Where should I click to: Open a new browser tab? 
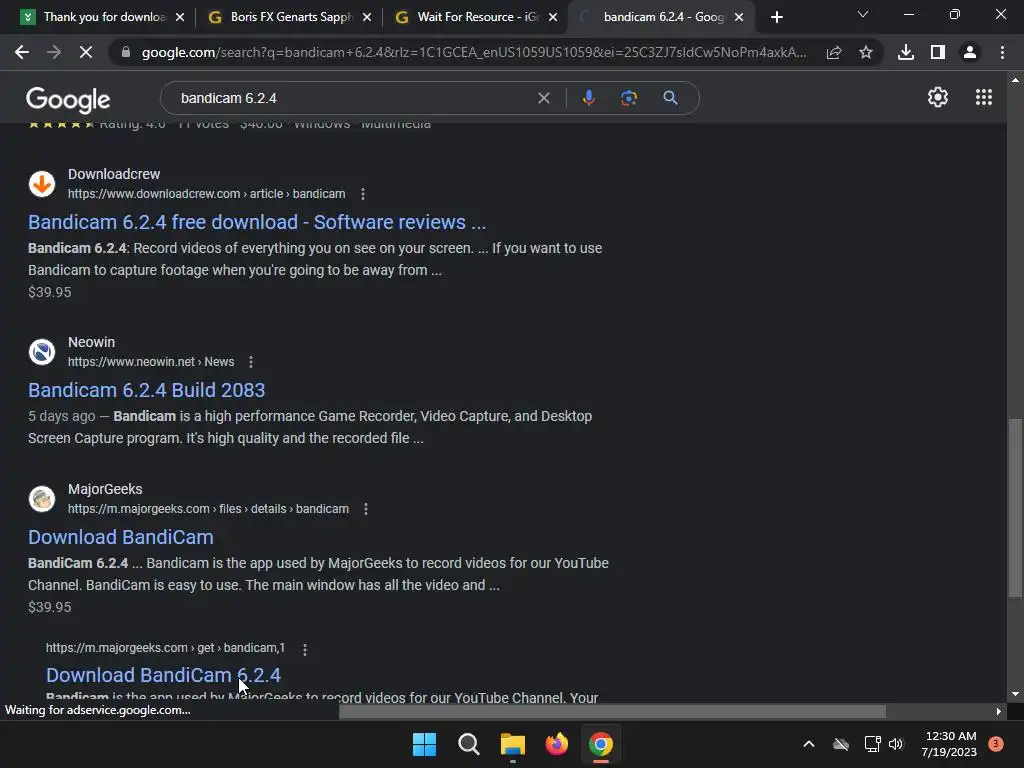[776, 18]
